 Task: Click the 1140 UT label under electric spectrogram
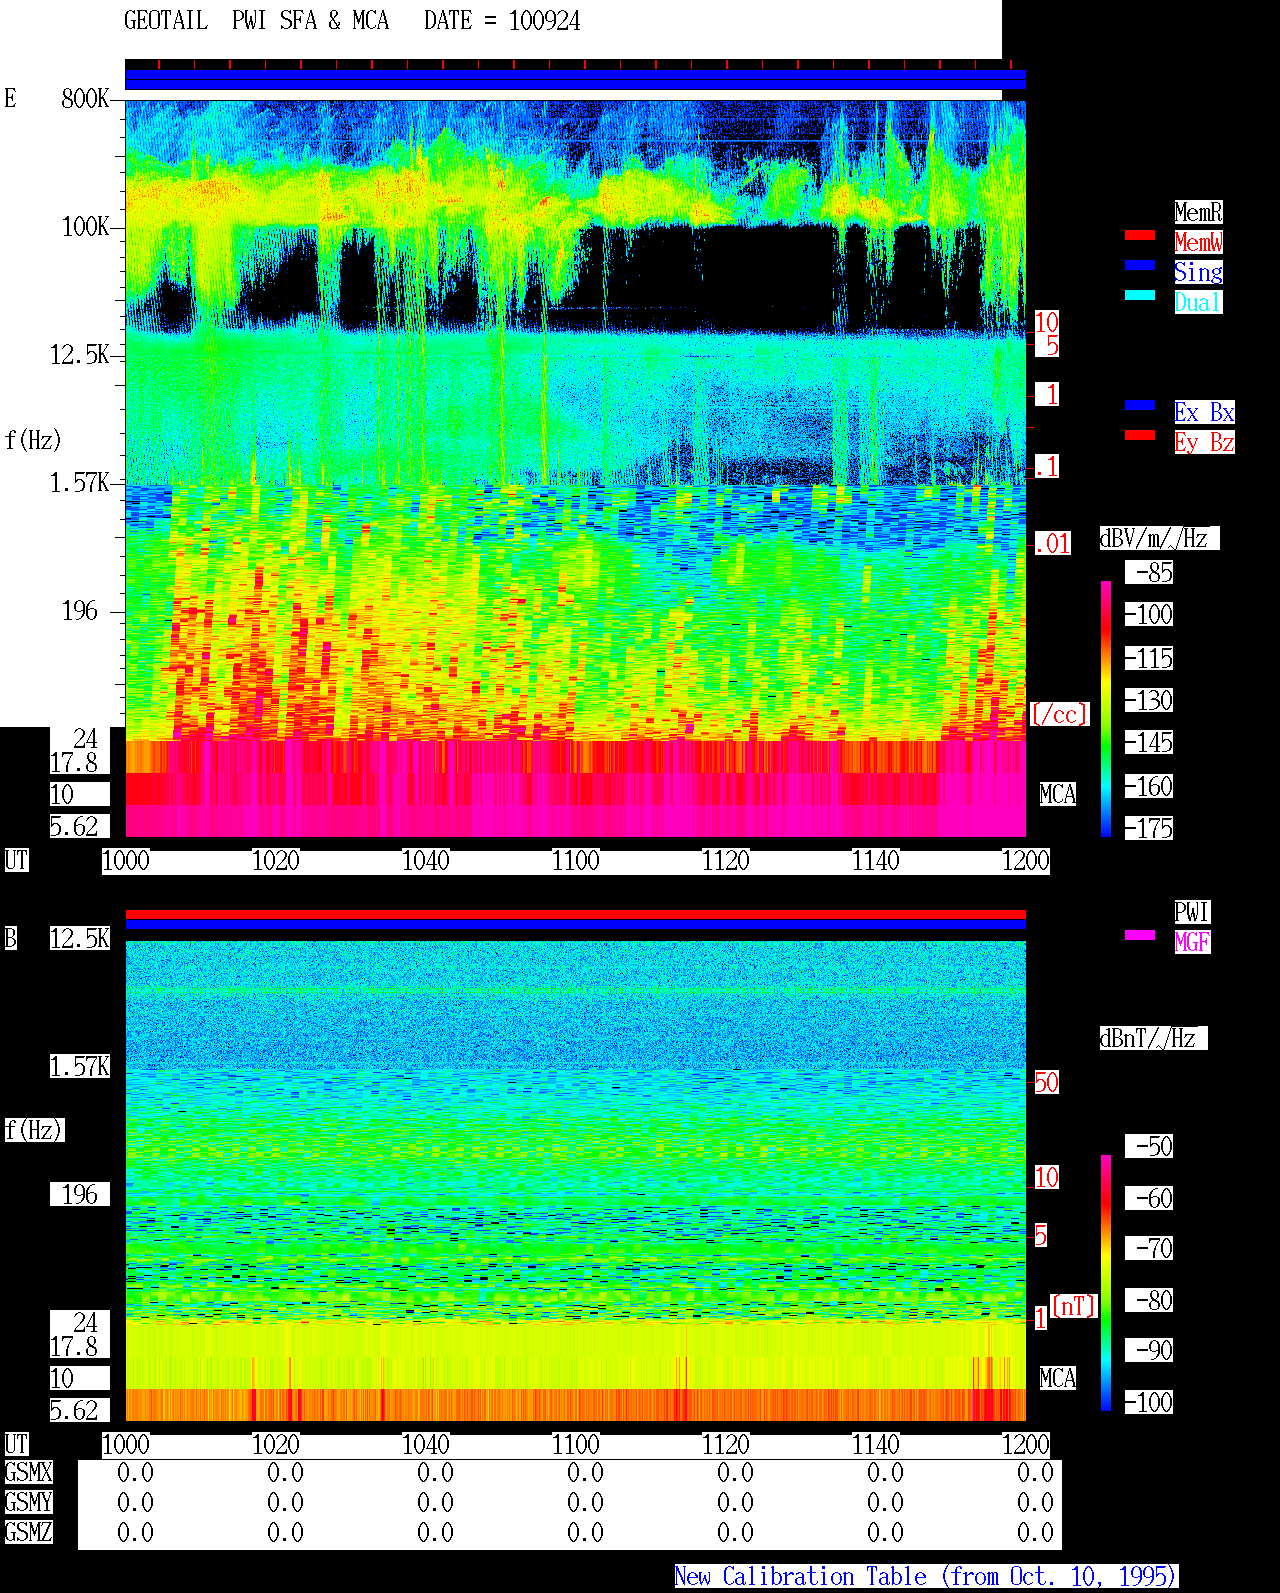coord(876,861)
